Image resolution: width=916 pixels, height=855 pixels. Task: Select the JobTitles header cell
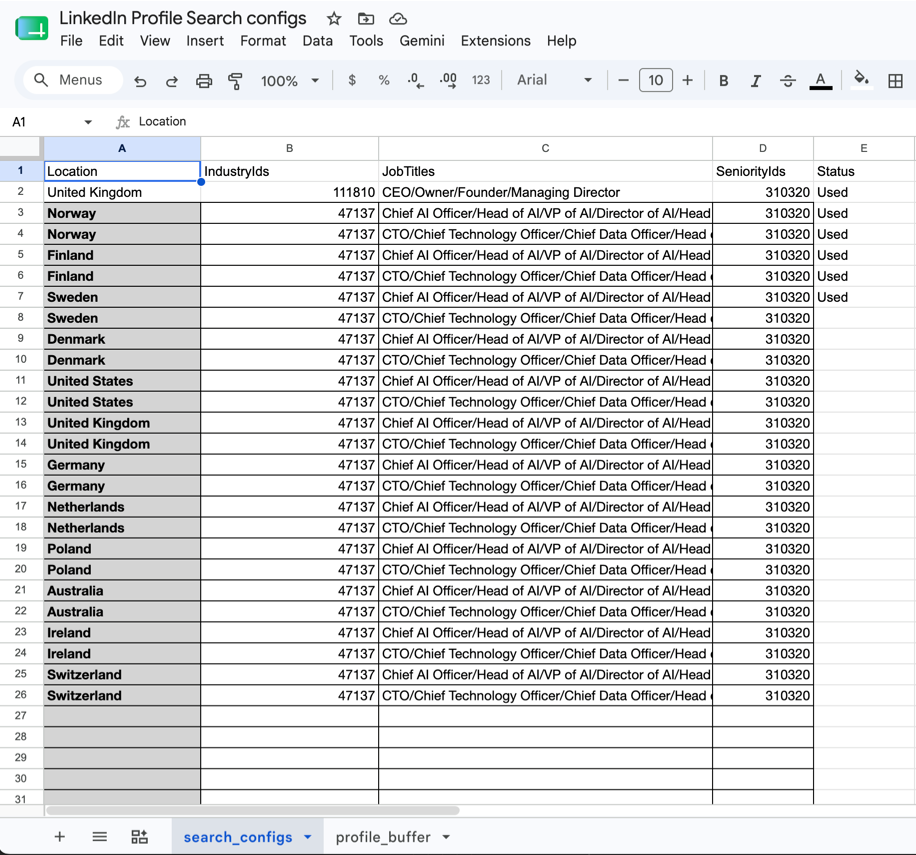[x=545, y=171]
